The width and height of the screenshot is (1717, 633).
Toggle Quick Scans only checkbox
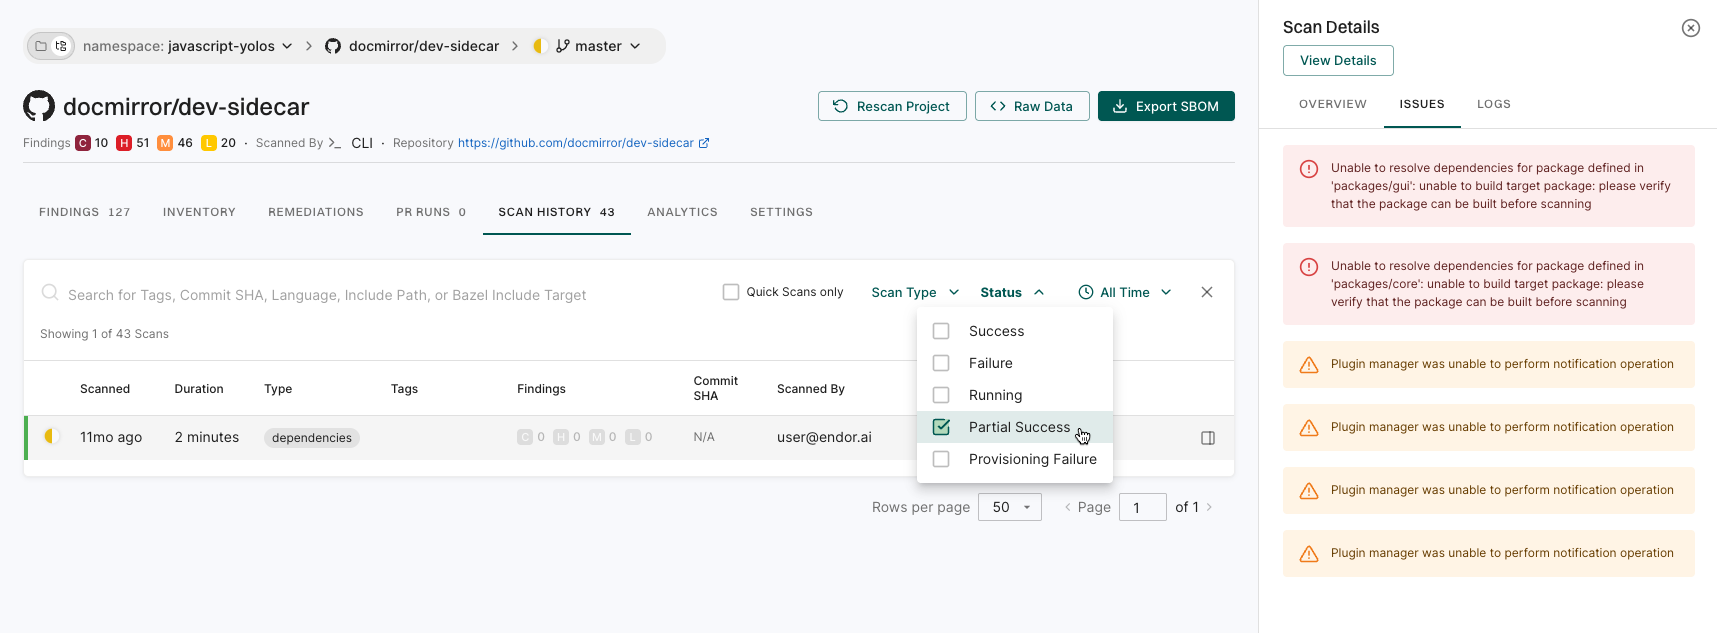tap(731, 292)
